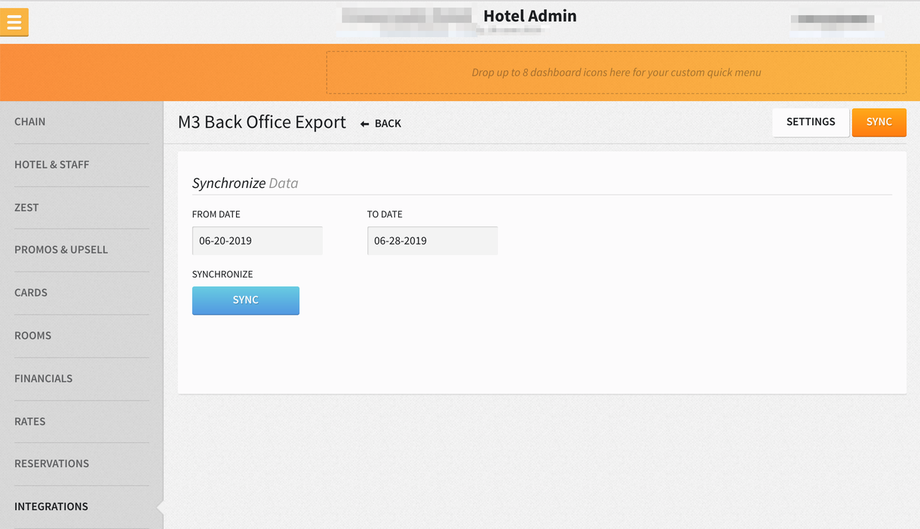Click the orange SYNC button

point(879,122)
